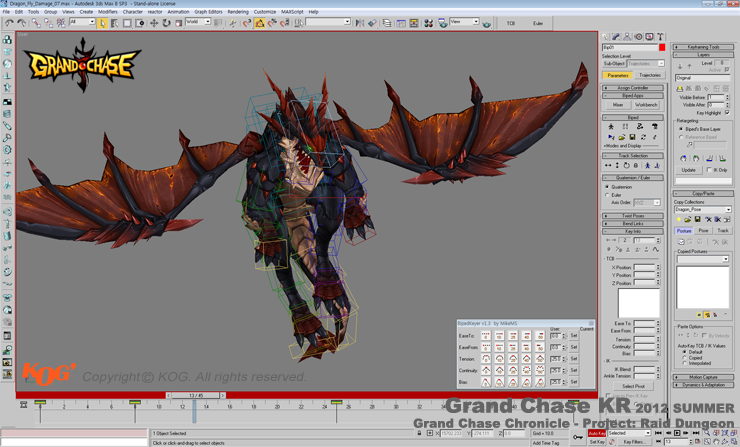Open the View render type dropdown

(464, 22)
